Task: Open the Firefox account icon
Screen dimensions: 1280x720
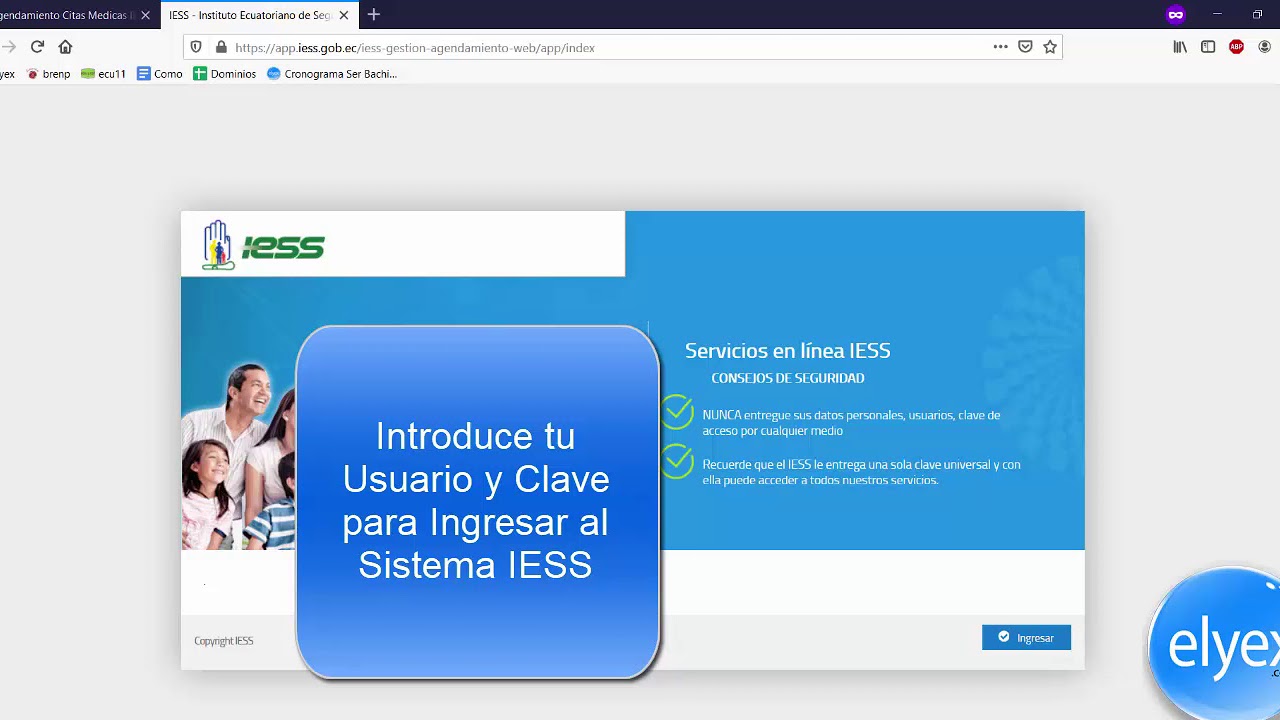Action: pyautogui.click(x=1264, y=47)
